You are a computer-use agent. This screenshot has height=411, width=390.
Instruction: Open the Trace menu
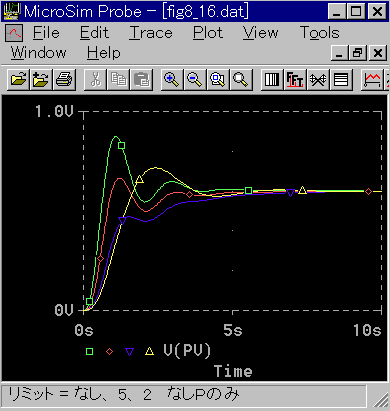click(151, 33)
